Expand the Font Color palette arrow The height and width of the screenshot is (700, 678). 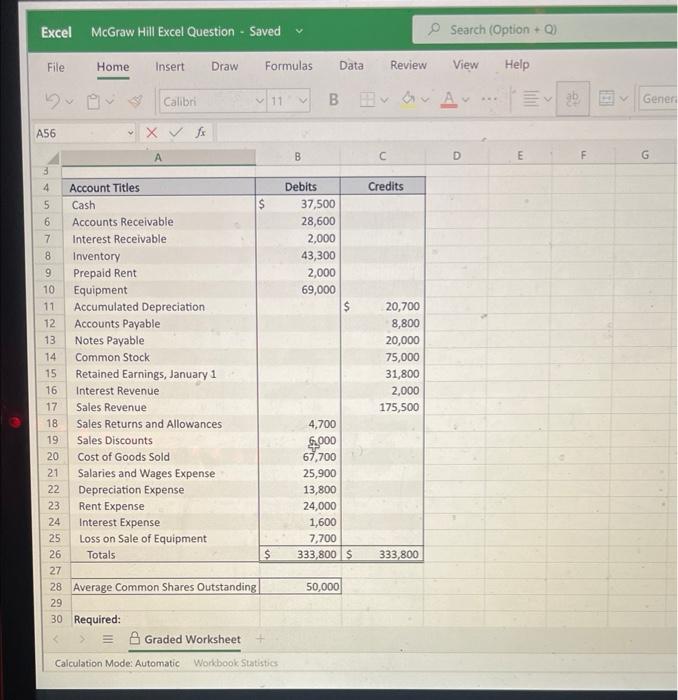(466, 99)
